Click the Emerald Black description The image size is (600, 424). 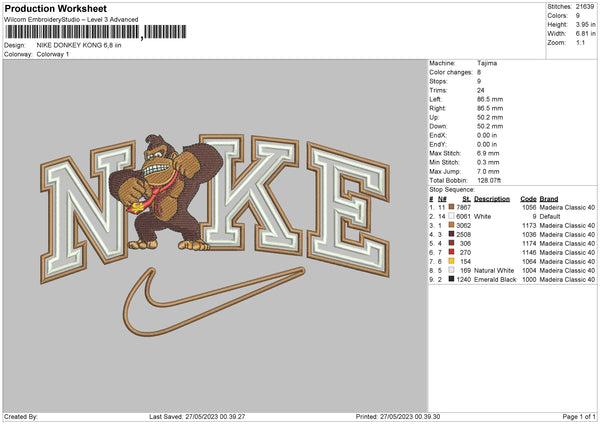click(x=495, y=279)
